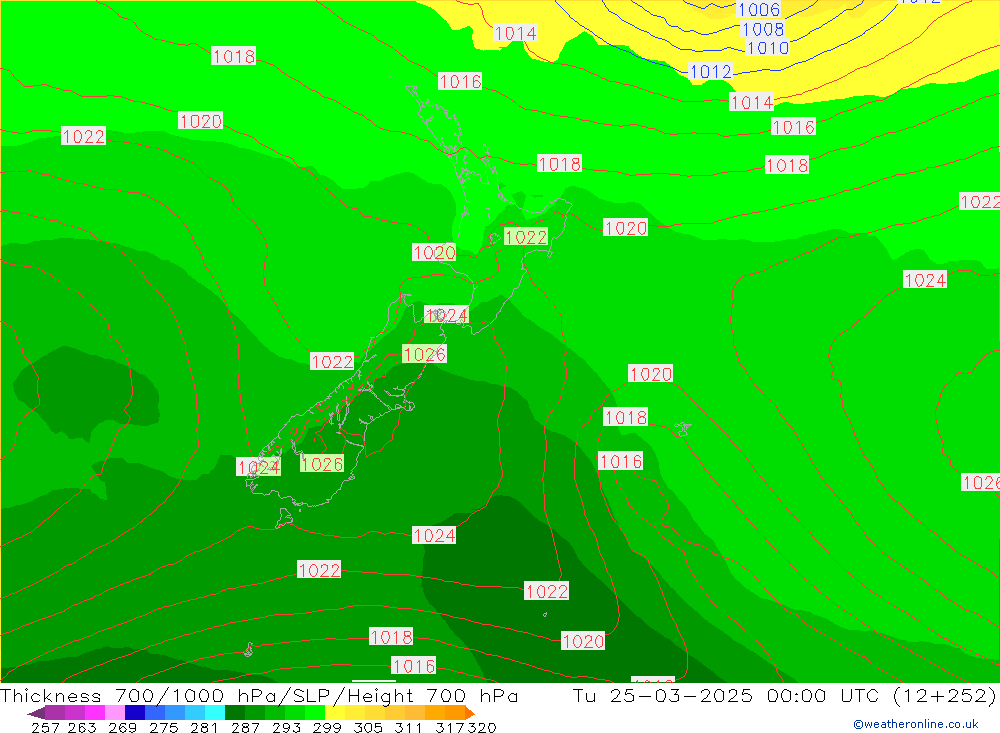Click the Stewart Island outline below South Island
This screenshot has height=733, width=1000.
[284, 518]
